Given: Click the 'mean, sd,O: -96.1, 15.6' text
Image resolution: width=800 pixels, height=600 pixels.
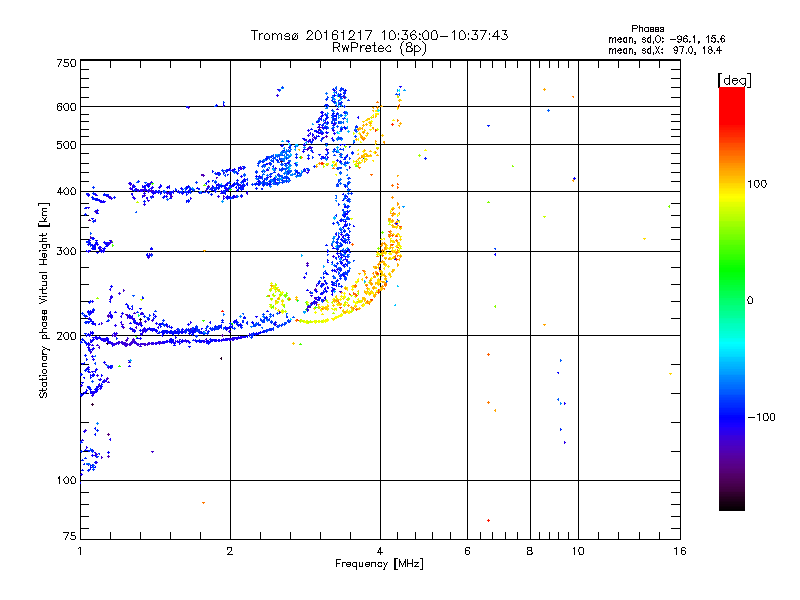Looking at the screenshot, I should pos(666,39).
